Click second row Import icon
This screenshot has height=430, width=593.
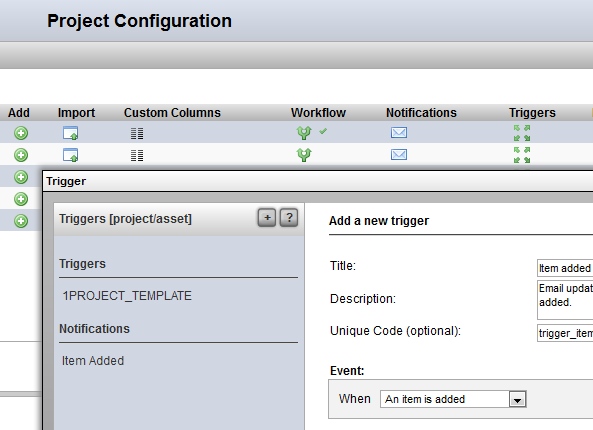pos(70,155)
